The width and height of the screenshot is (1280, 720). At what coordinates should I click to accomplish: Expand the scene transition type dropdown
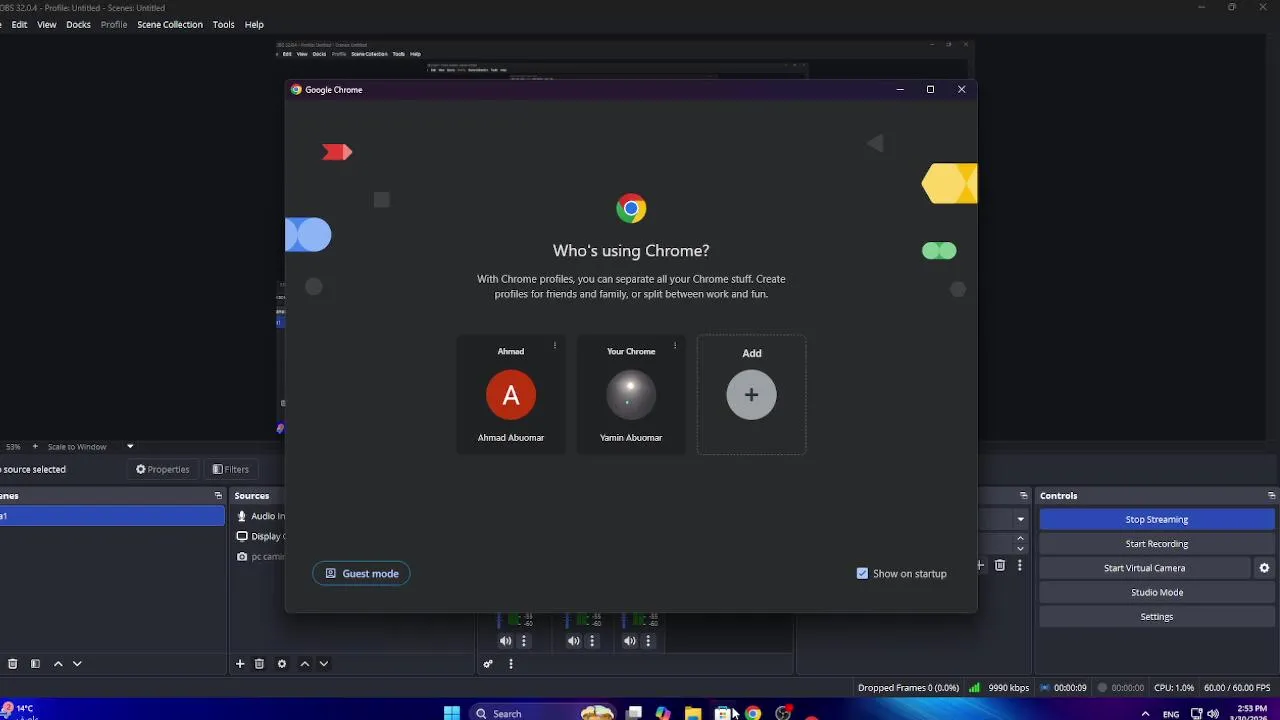click(x=1020, y=519)
